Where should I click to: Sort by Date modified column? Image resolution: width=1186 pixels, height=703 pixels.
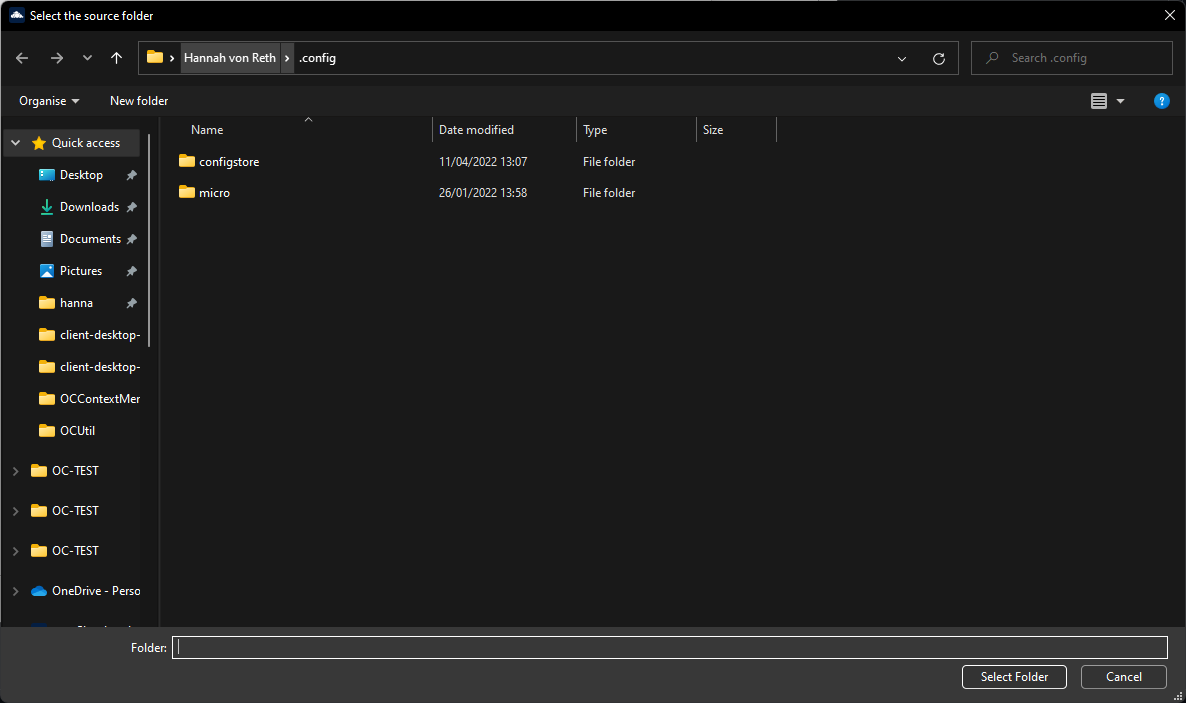point(477,130)
